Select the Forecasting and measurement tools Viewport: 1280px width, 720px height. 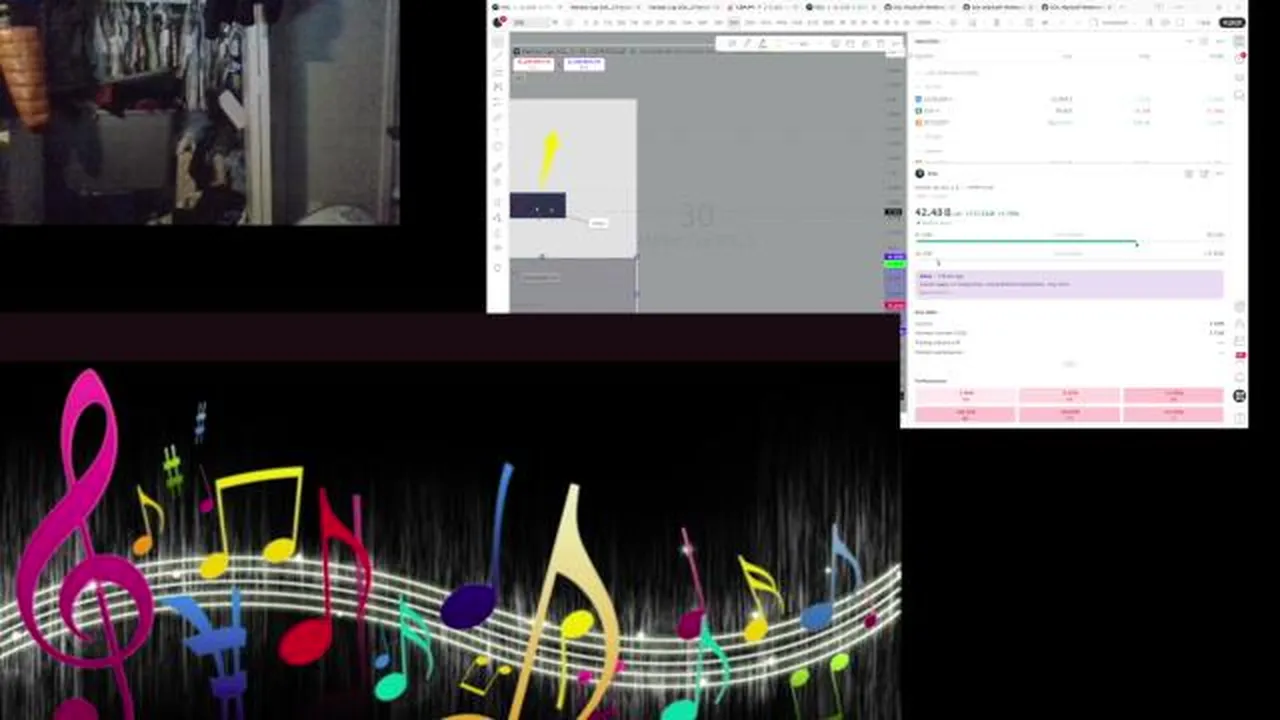498,102
